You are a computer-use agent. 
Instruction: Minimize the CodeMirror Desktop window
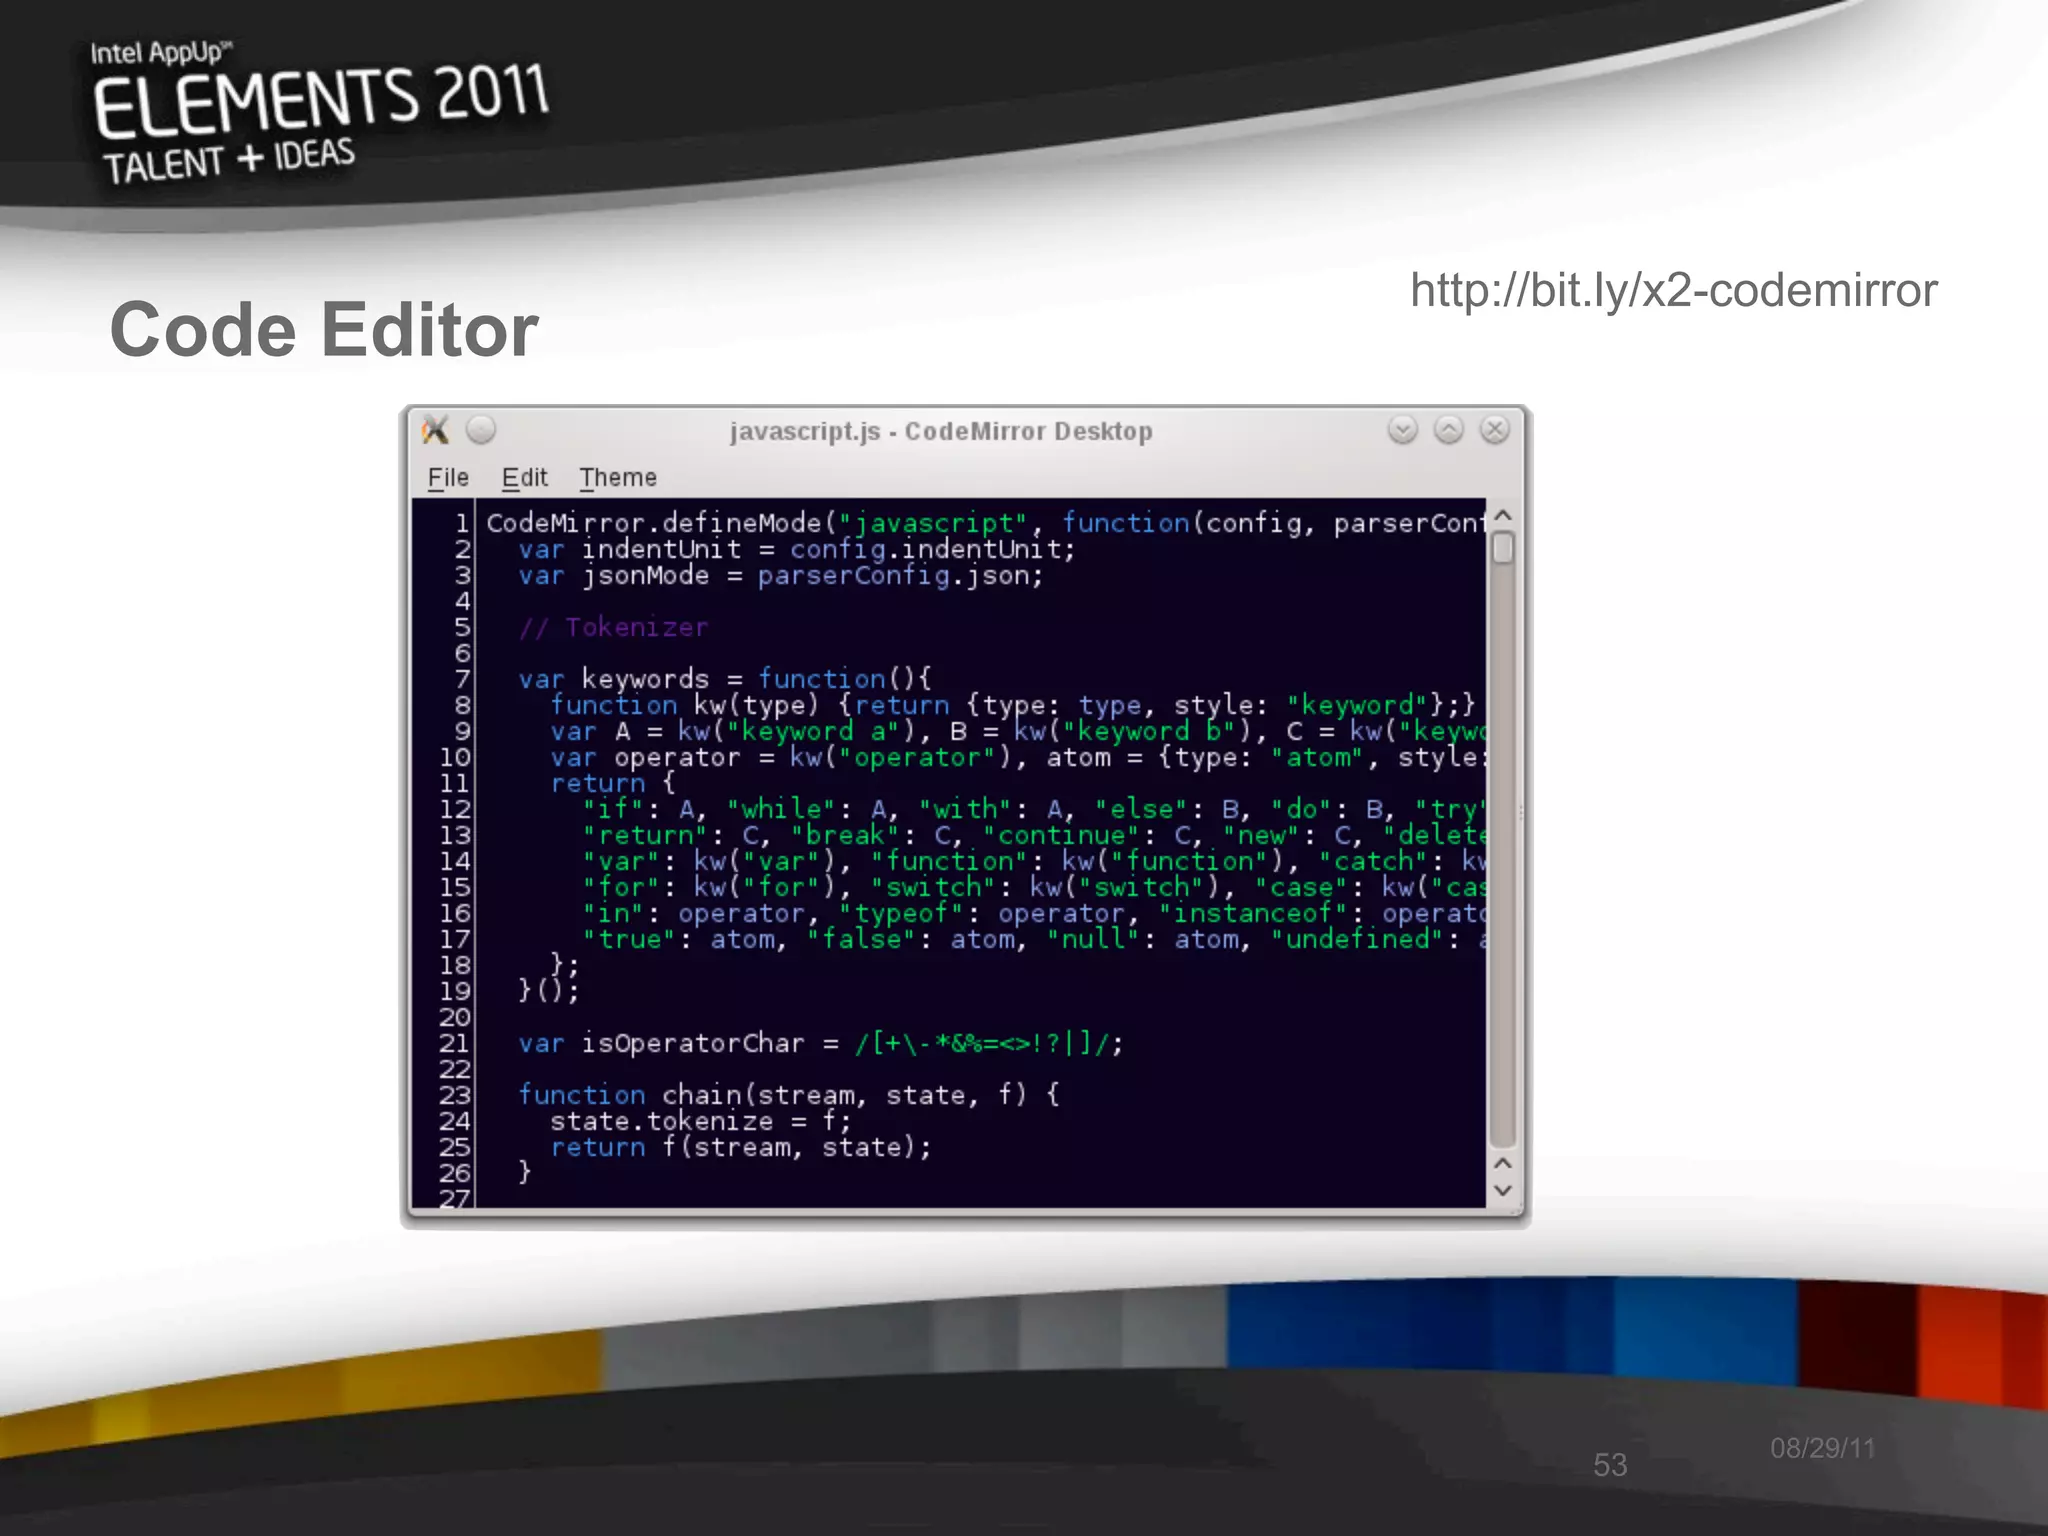coord(1402,430)
